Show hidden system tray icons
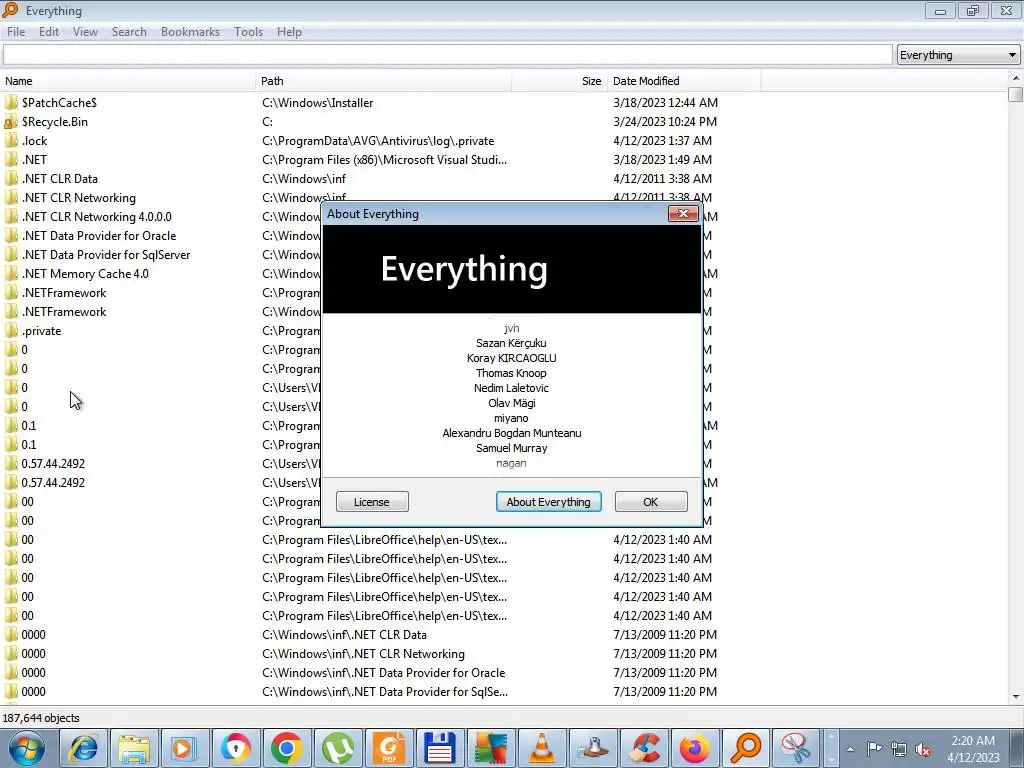1024x768 pixels. [850, 749]
